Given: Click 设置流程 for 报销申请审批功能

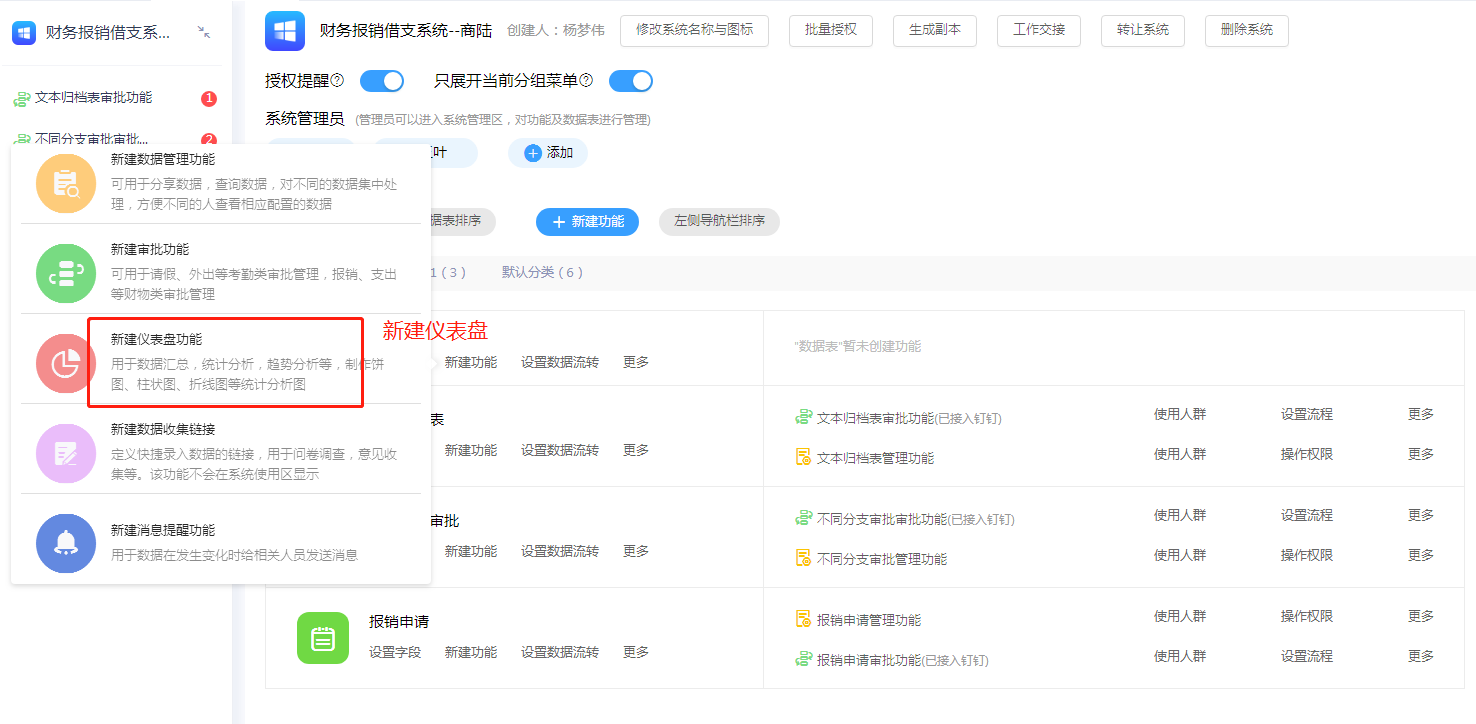Looking at the screenshot, I should click(1307, 656).
